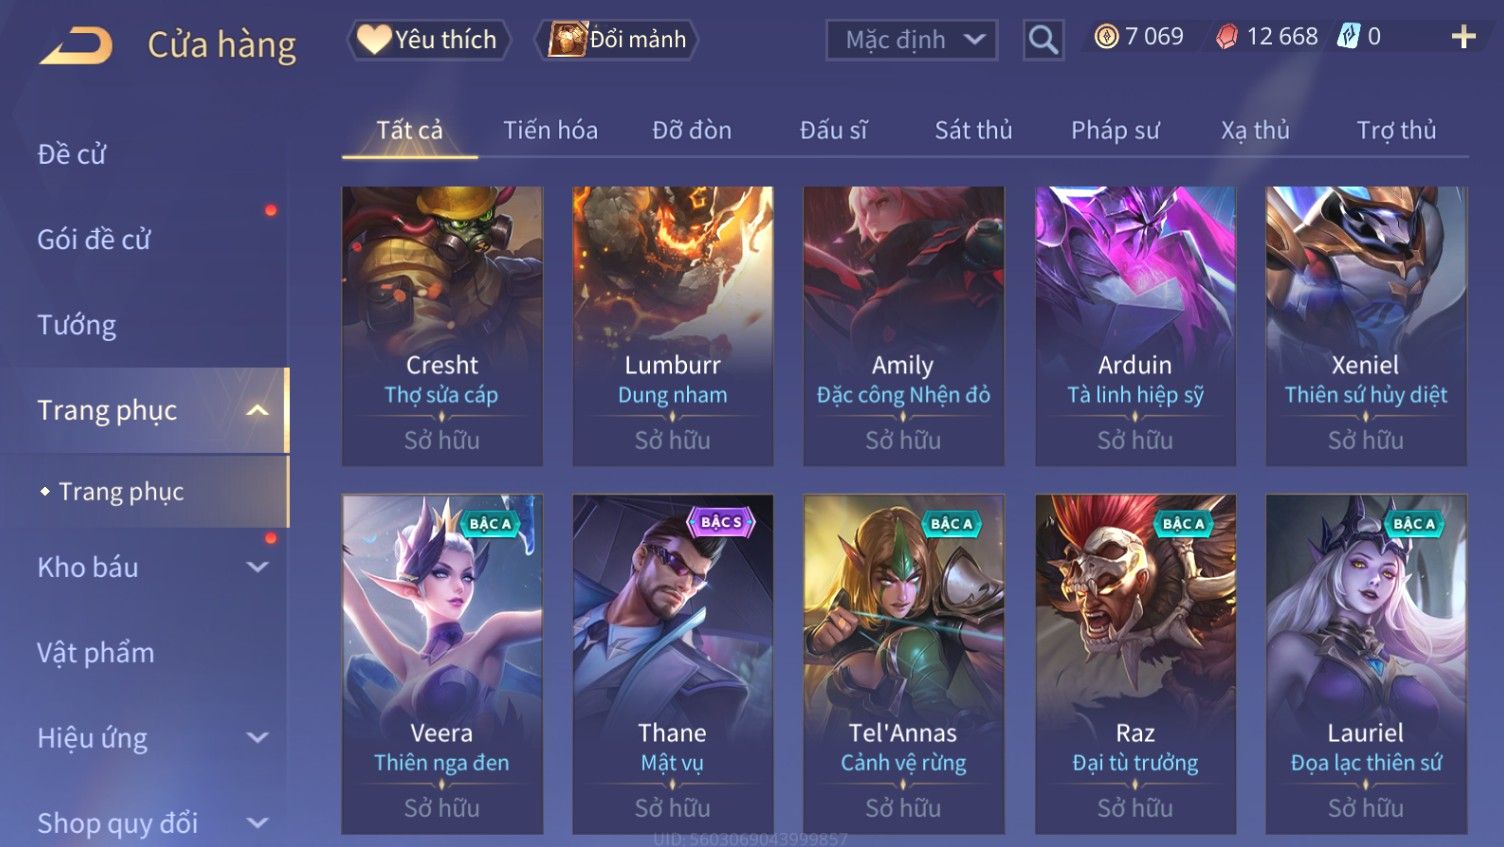Click the heart icon in Yêu thích
Viewport: 1504px width, 847px height.
point(374,39)
